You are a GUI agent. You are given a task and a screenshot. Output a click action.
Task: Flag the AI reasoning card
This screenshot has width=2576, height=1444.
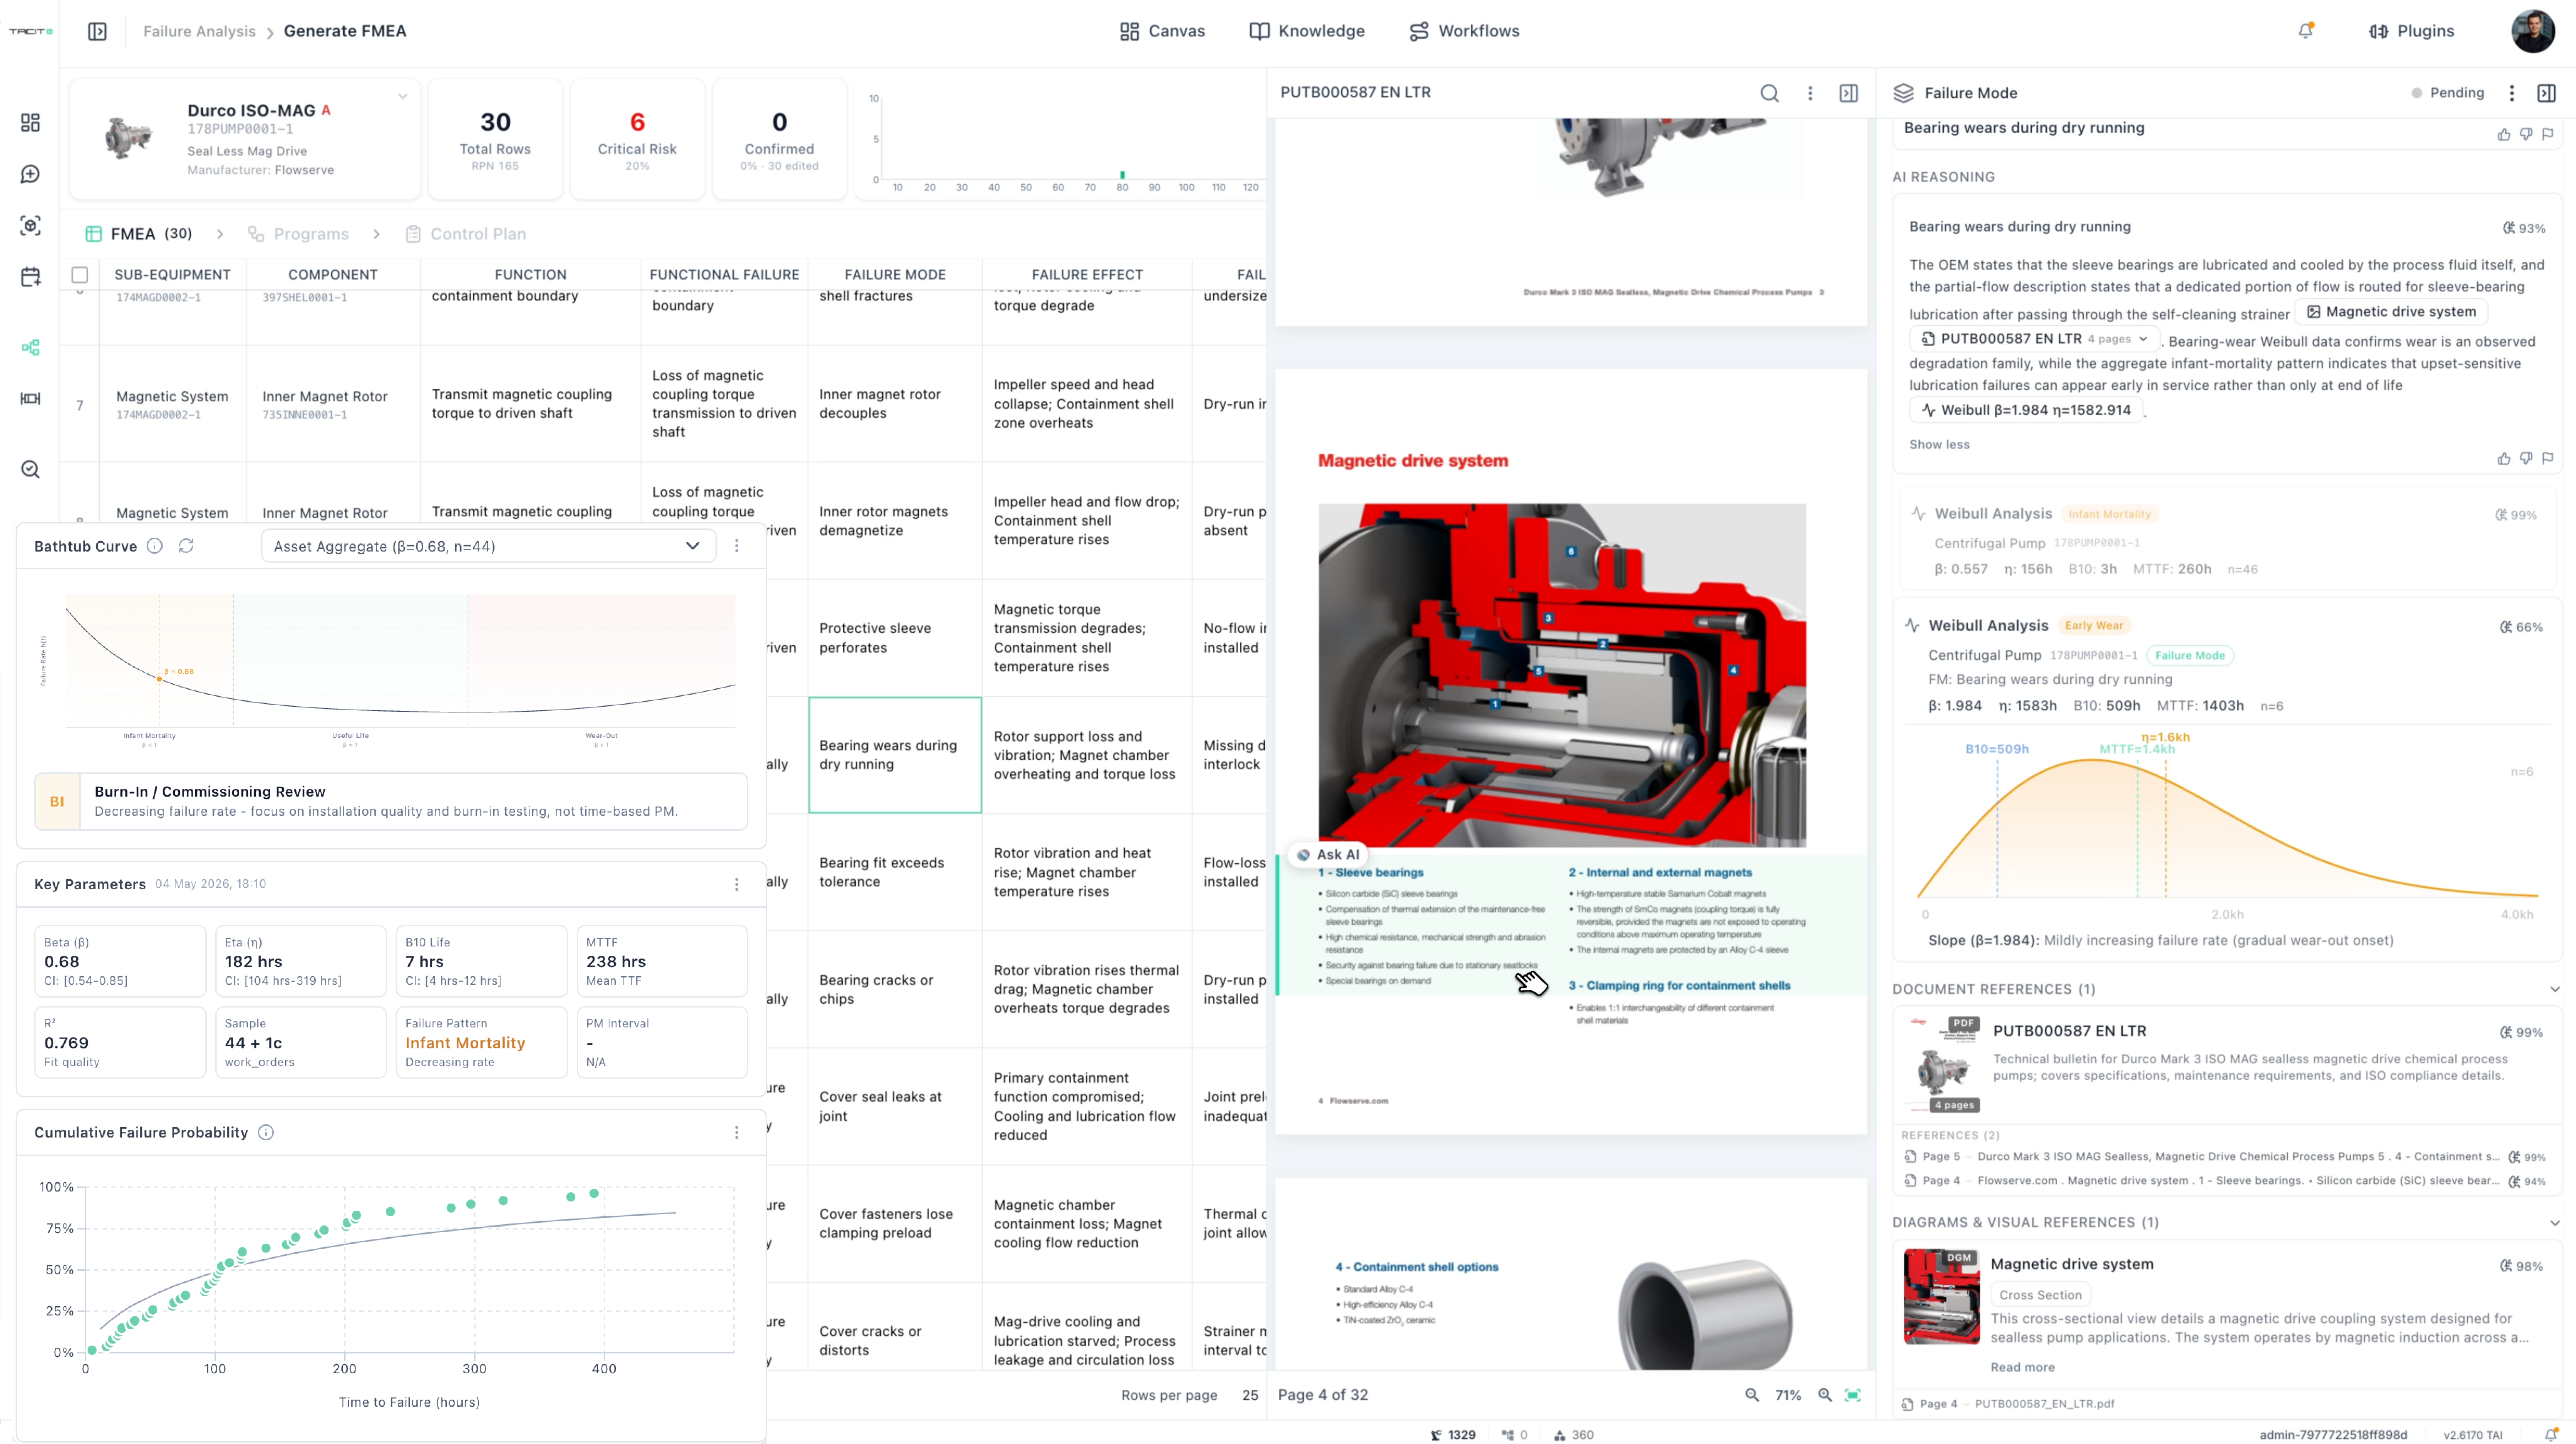2548,459
